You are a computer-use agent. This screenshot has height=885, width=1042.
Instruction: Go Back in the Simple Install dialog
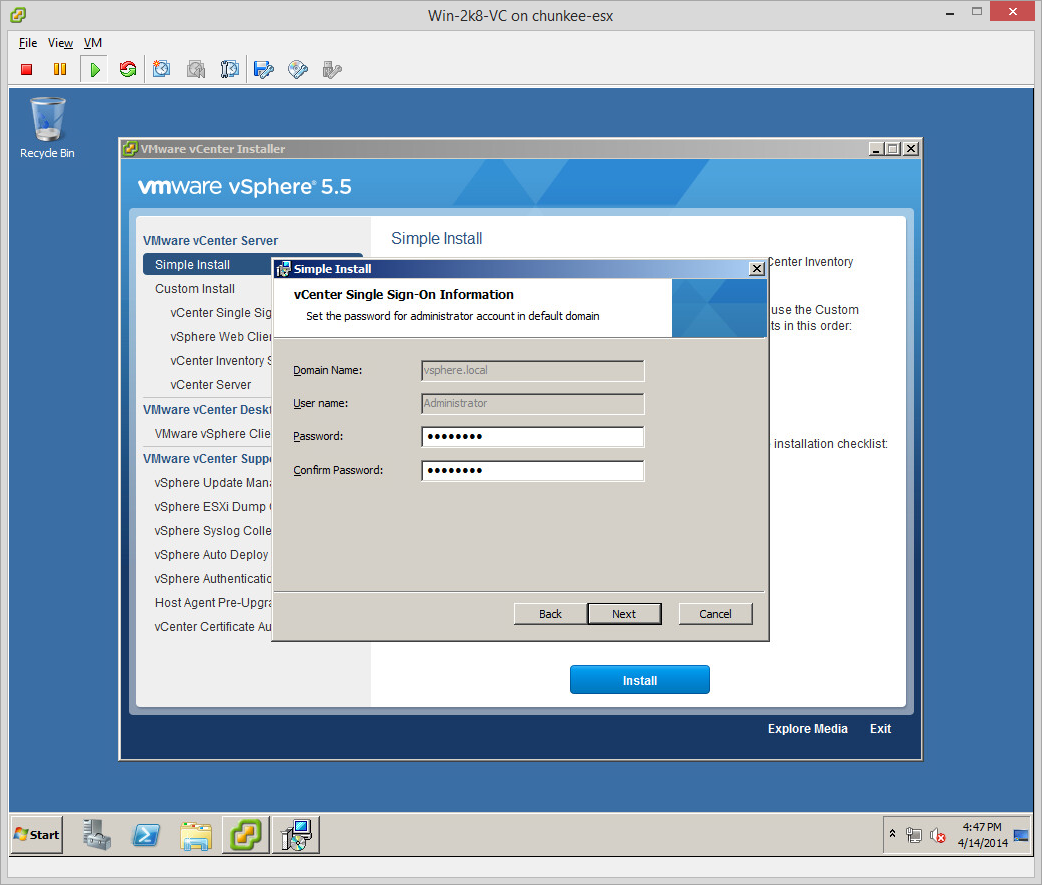pos(550,614)
